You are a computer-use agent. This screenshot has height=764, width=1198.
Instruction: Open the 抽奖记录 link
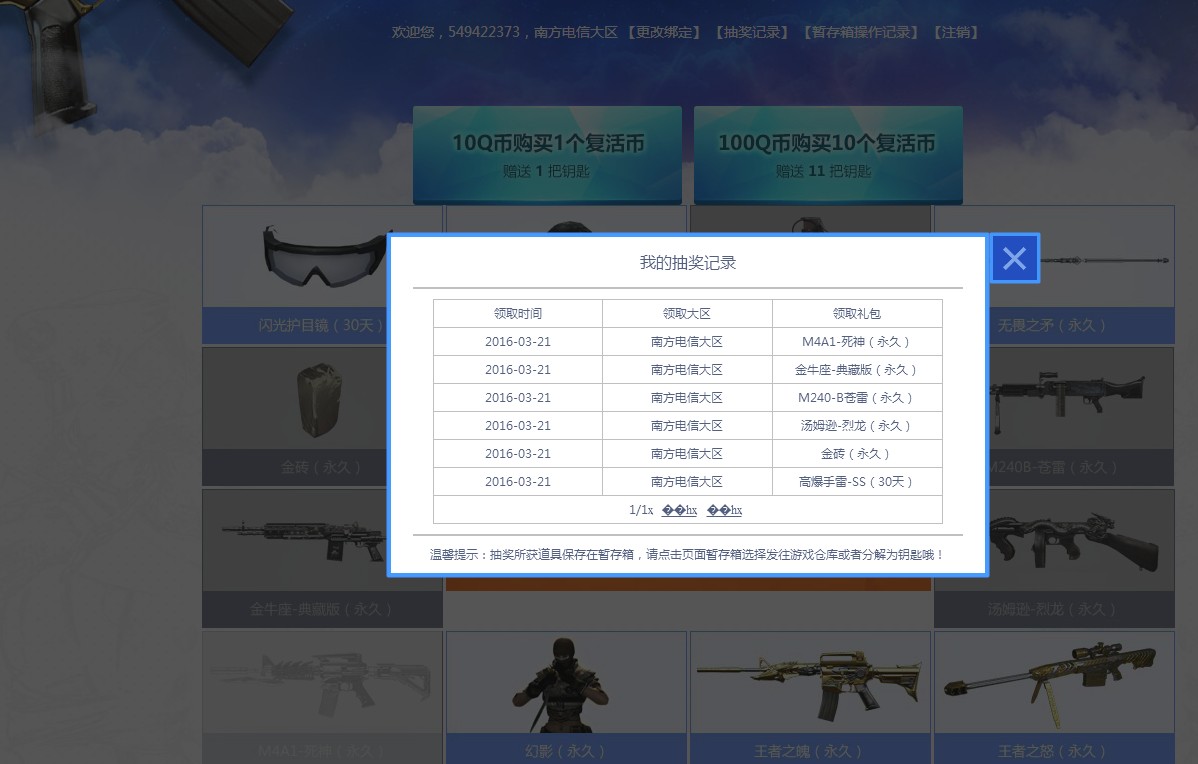[751, 32]
